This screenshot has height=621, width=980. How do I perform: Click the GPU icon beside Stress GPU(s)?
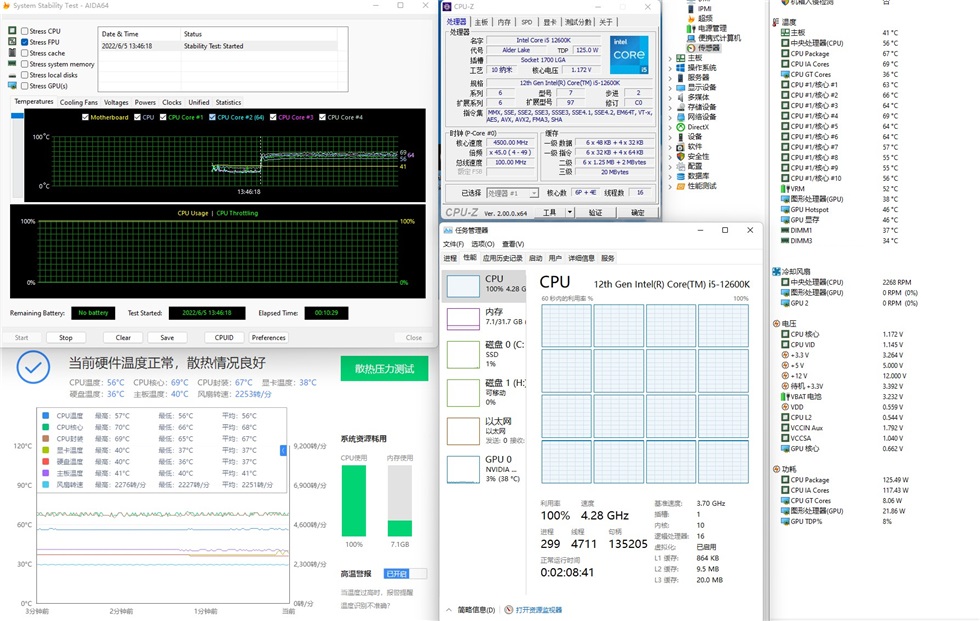point(12,85)
